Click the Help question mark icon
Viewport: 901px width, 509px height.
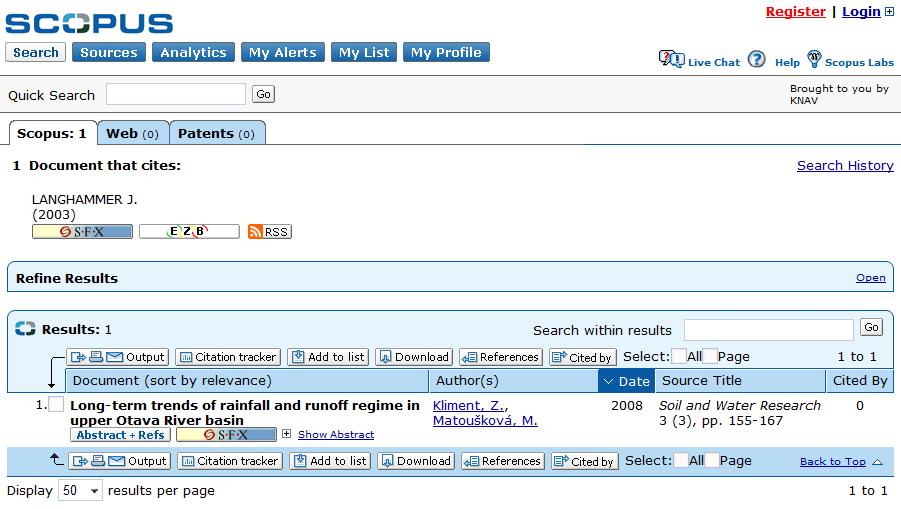pos(756,59)
